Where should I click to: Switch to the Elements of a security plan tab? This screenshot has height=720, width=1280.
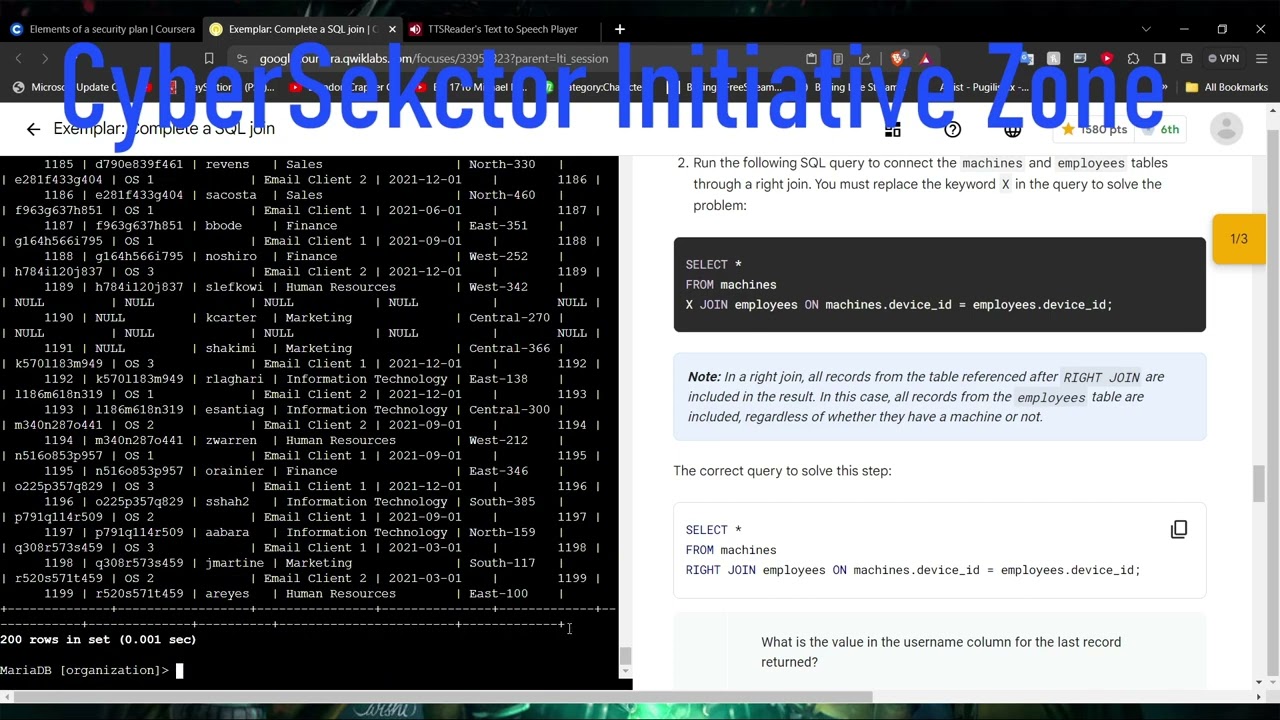tap(102, 29)
